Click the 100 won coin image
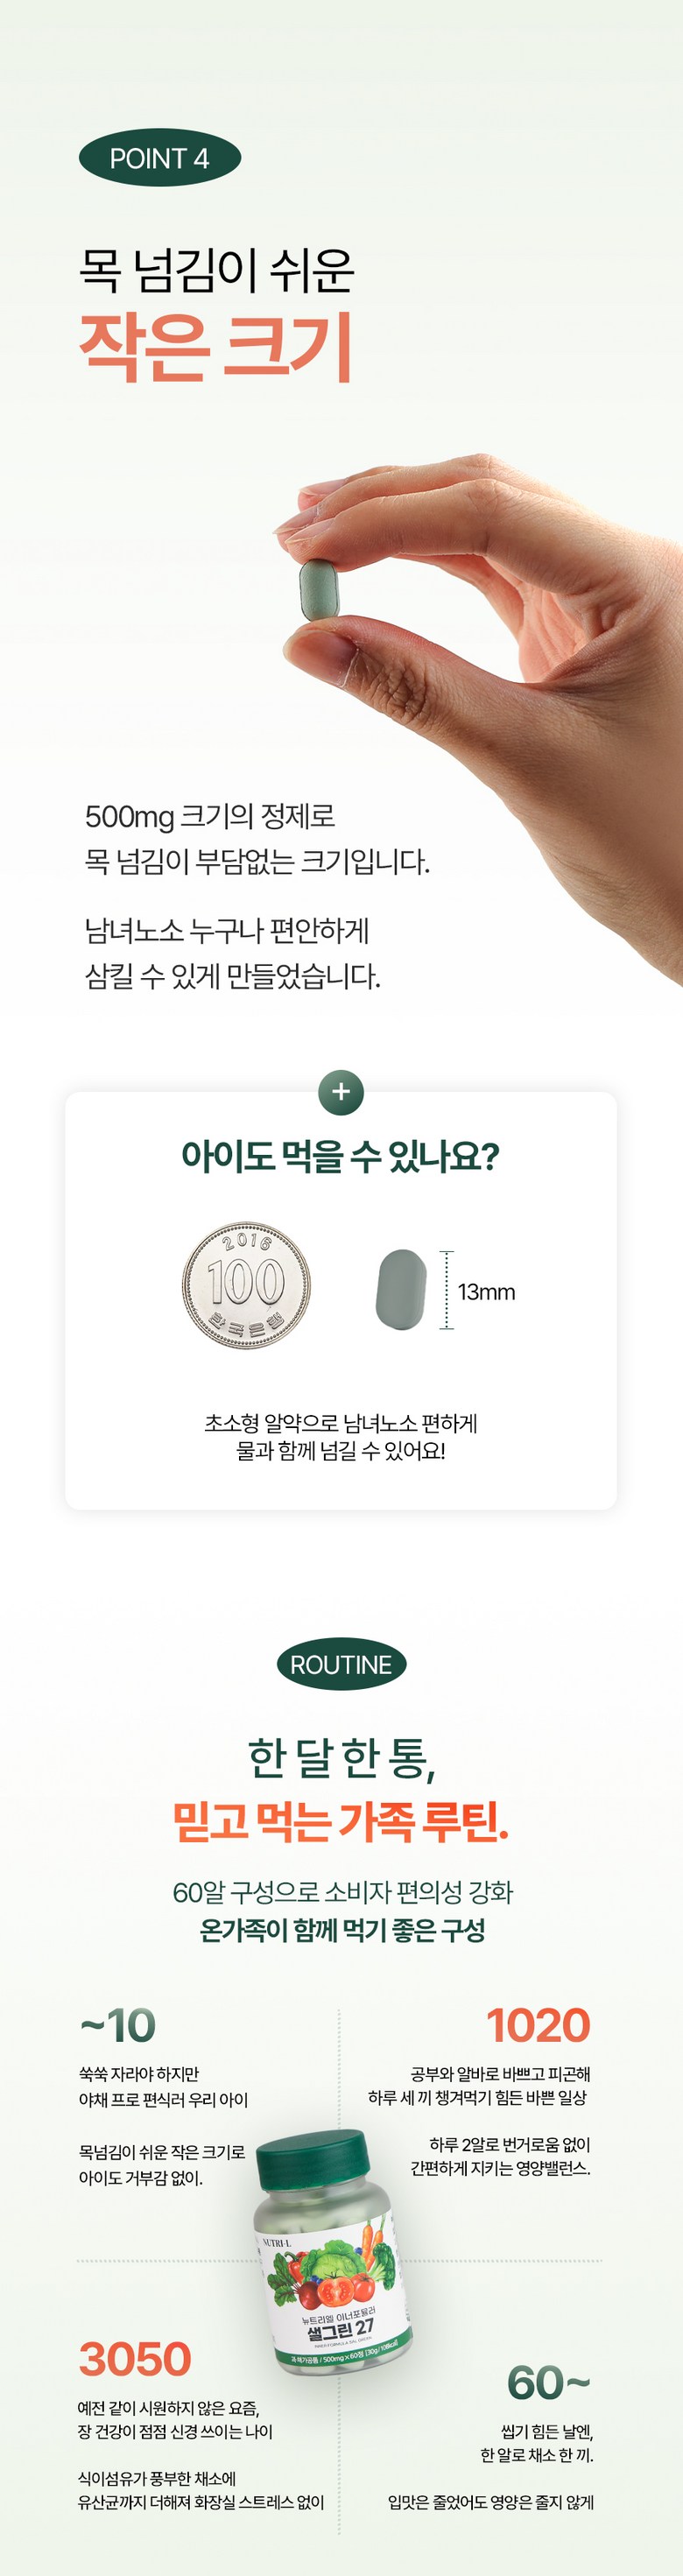 246,1284
